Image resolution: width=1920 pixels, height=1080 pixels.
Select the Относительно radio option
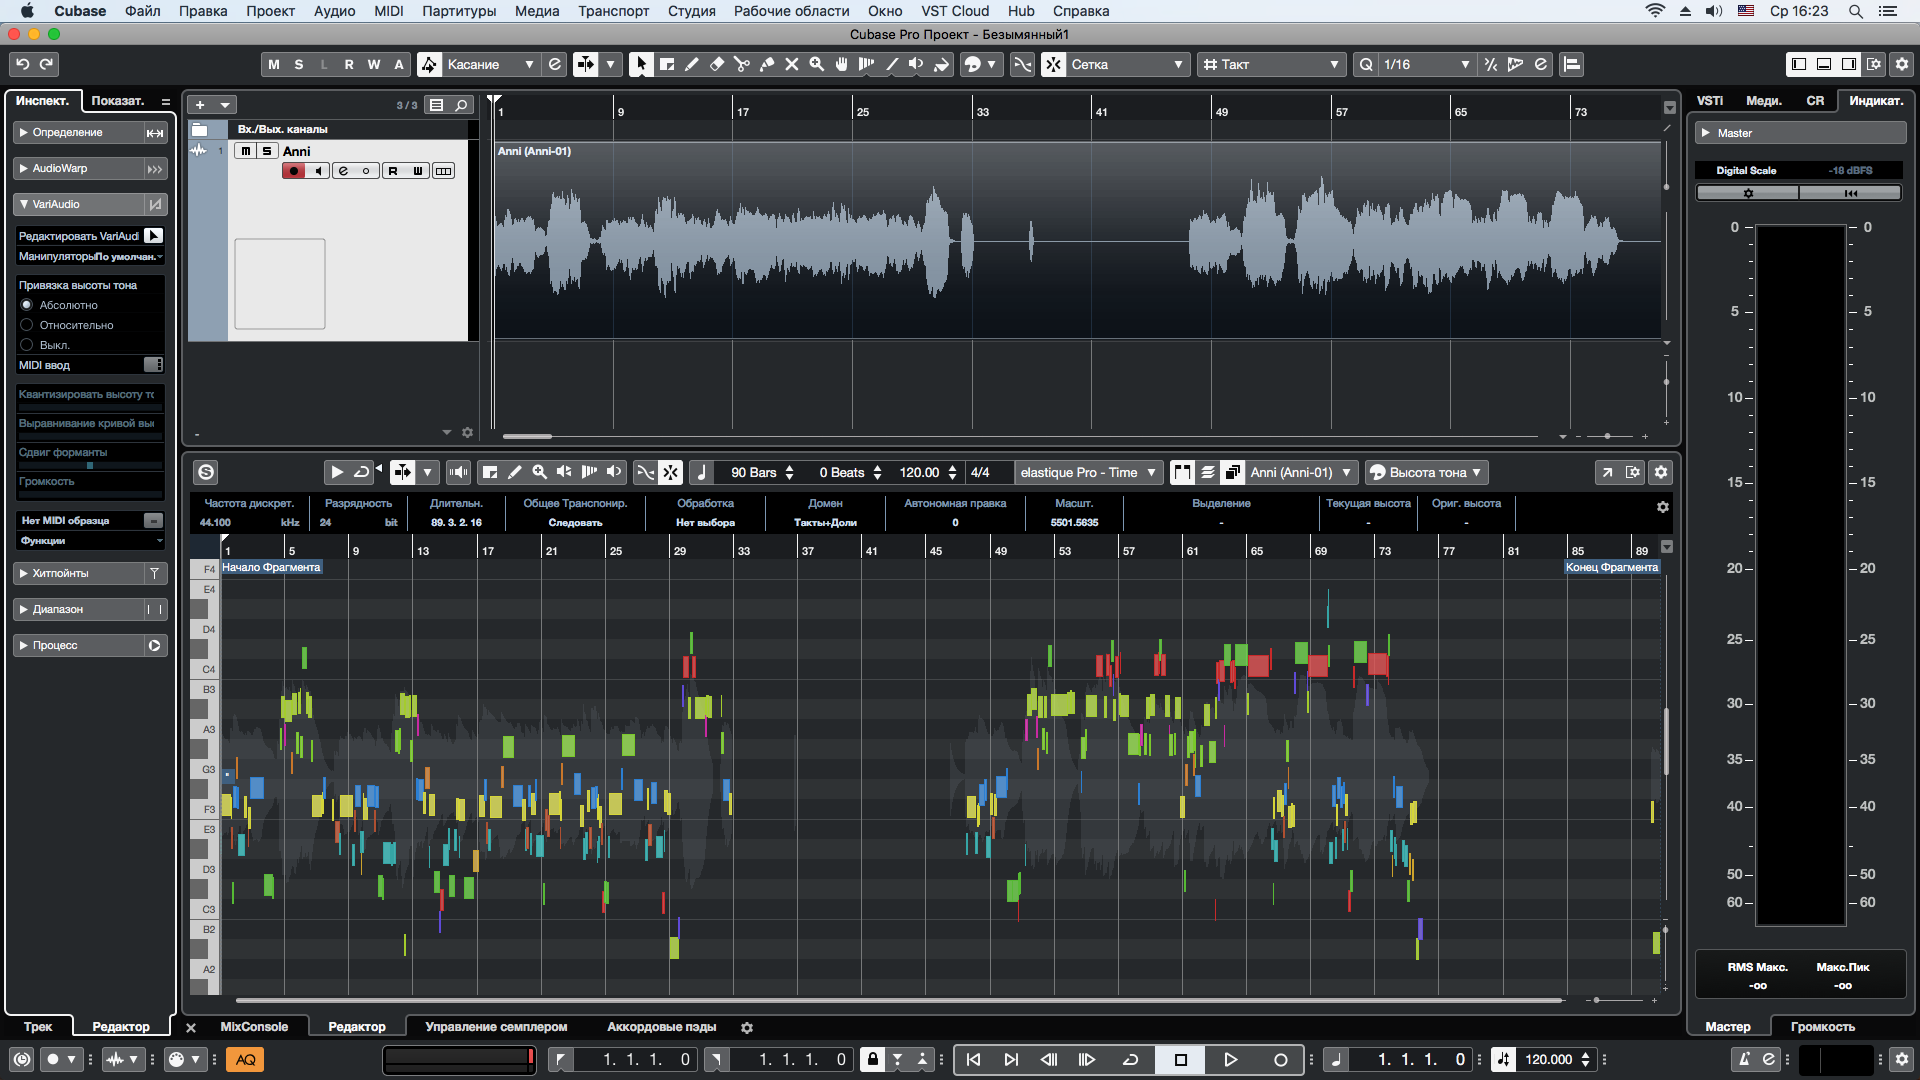click(27, 325)
